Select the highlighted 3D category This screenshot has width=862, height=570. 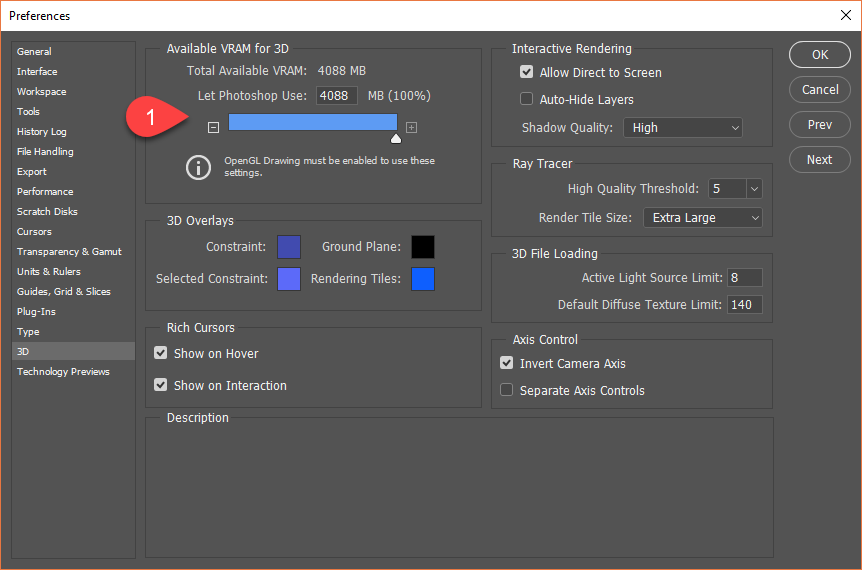pos(73,351)
